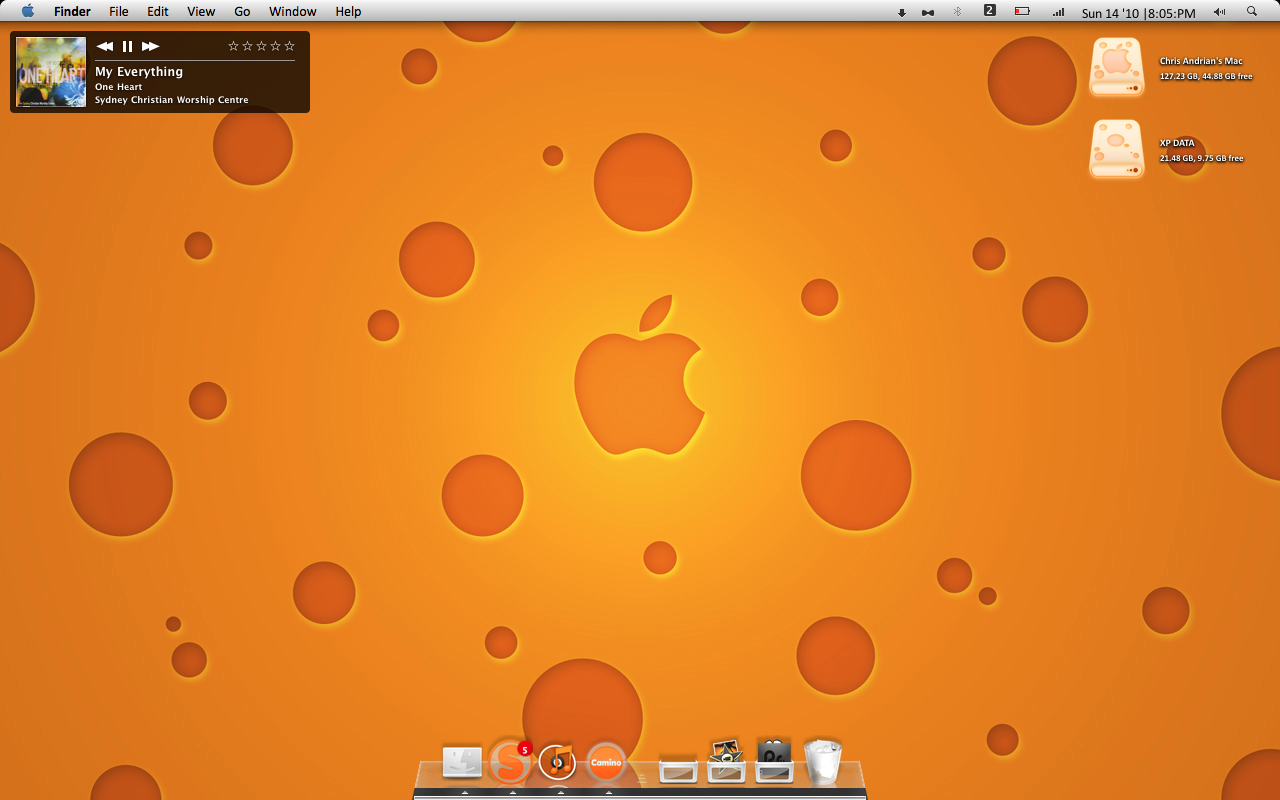
Task: Rate the song two stars
Action: click(247, 46)
